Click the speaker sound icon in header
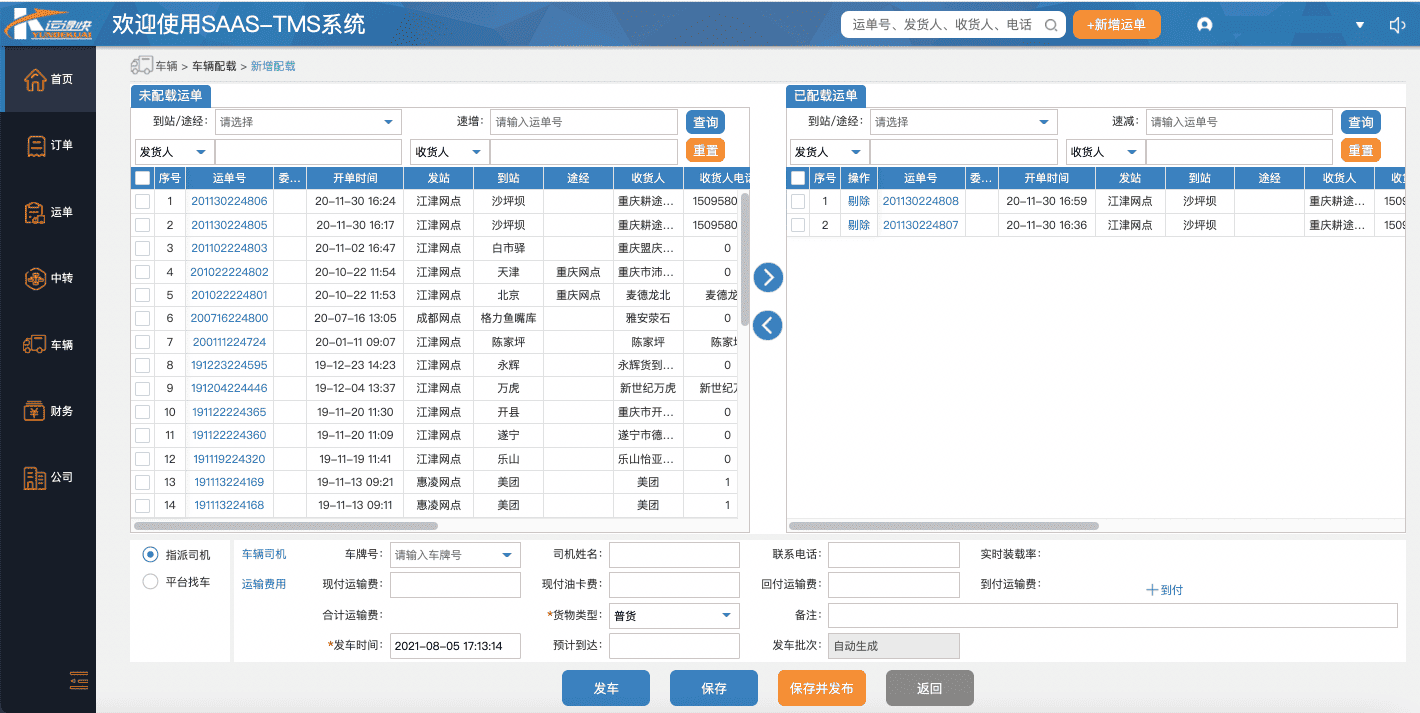Viewport: 1420px width, 713px height. tap(1397, 25)
